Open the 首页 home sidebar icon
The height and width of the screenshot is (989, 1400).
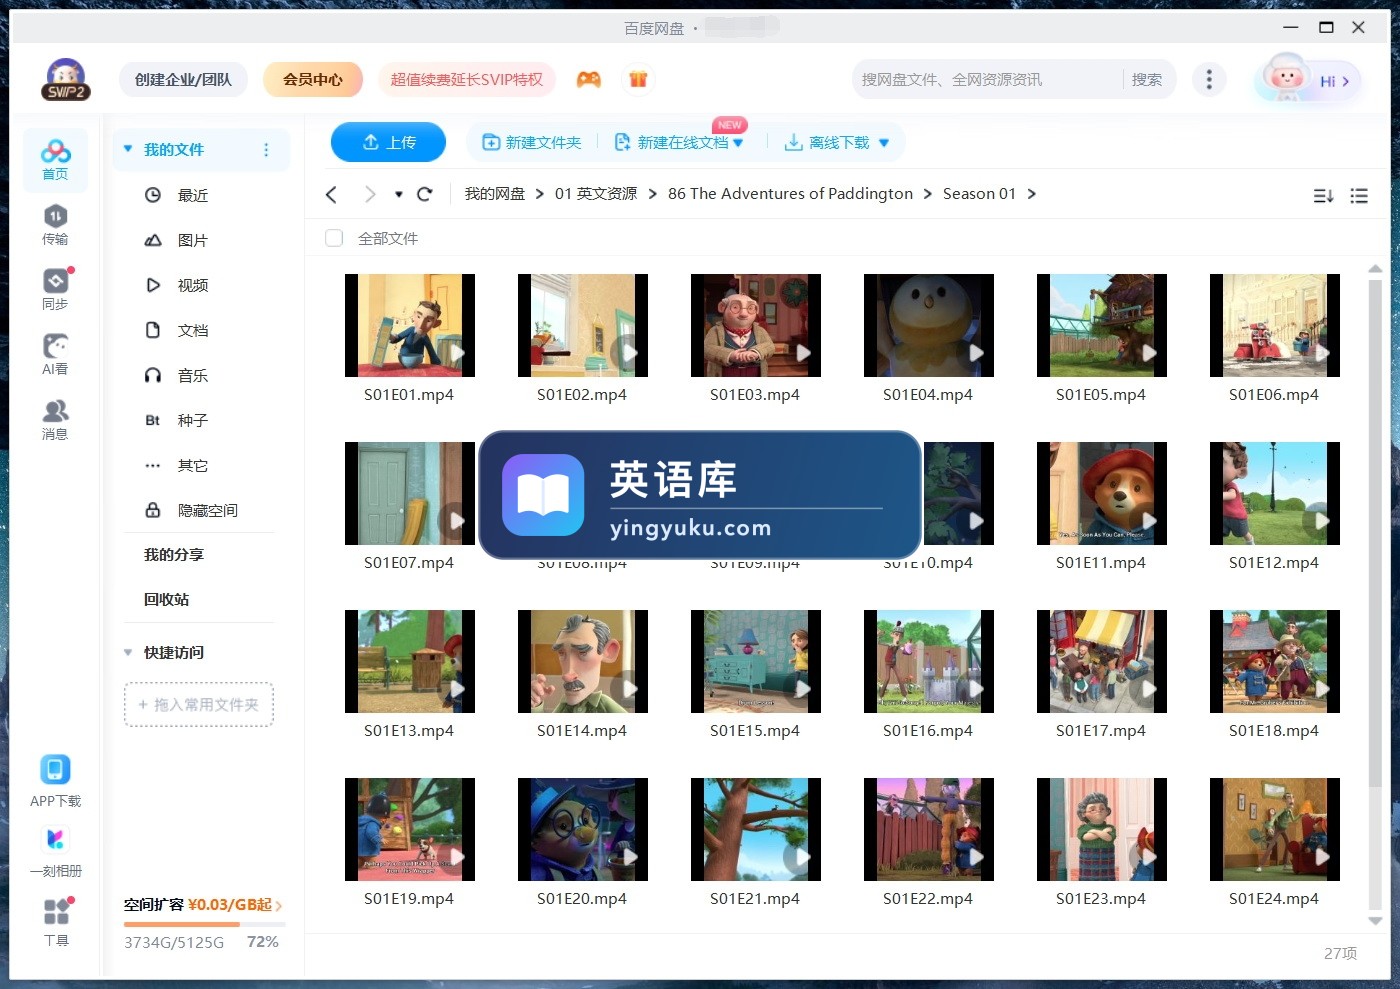[55, 160]
